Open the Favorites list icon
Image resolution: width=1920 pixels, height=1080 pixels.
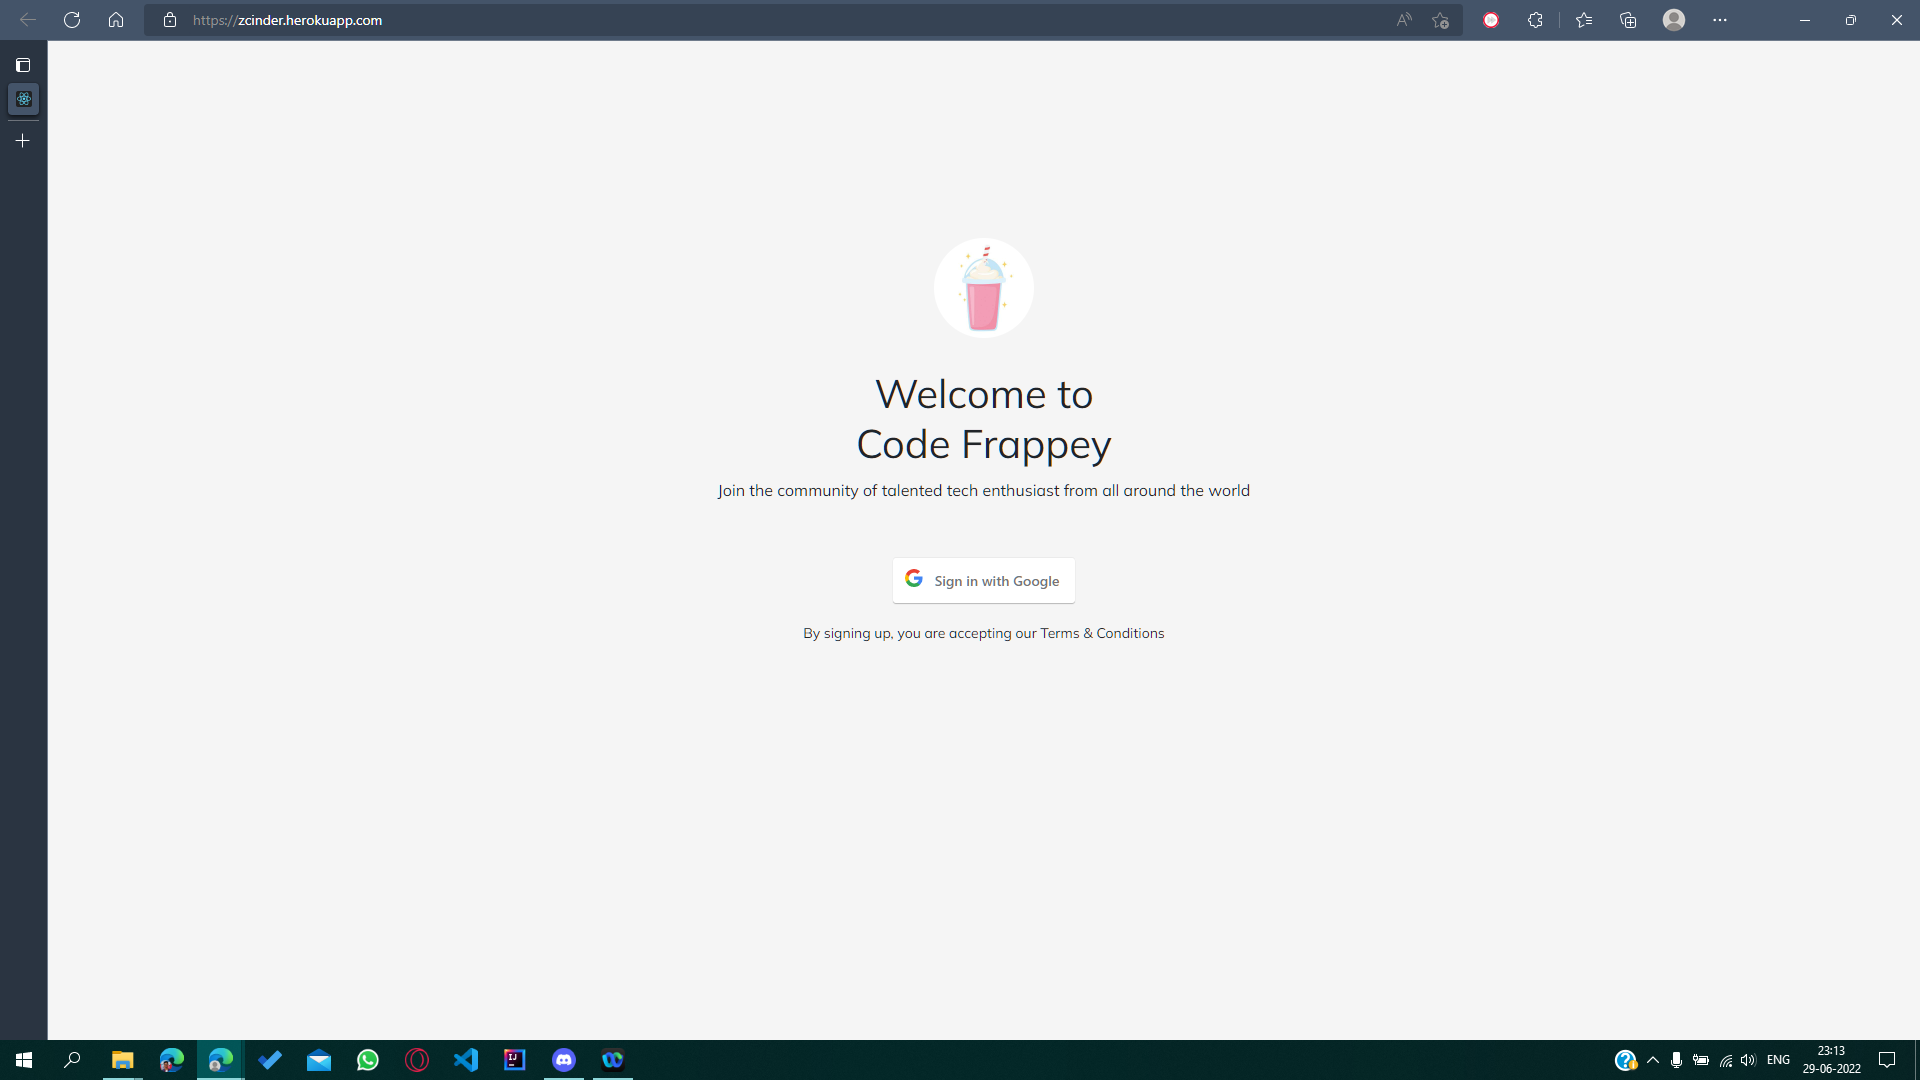pos(1584,19)
